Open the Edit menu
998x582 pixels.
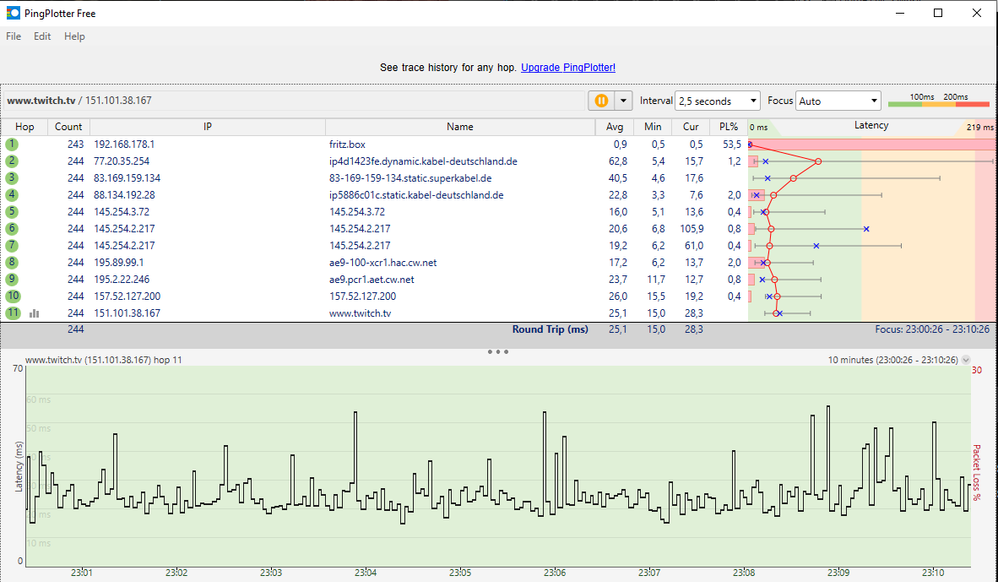coord(42,36)
